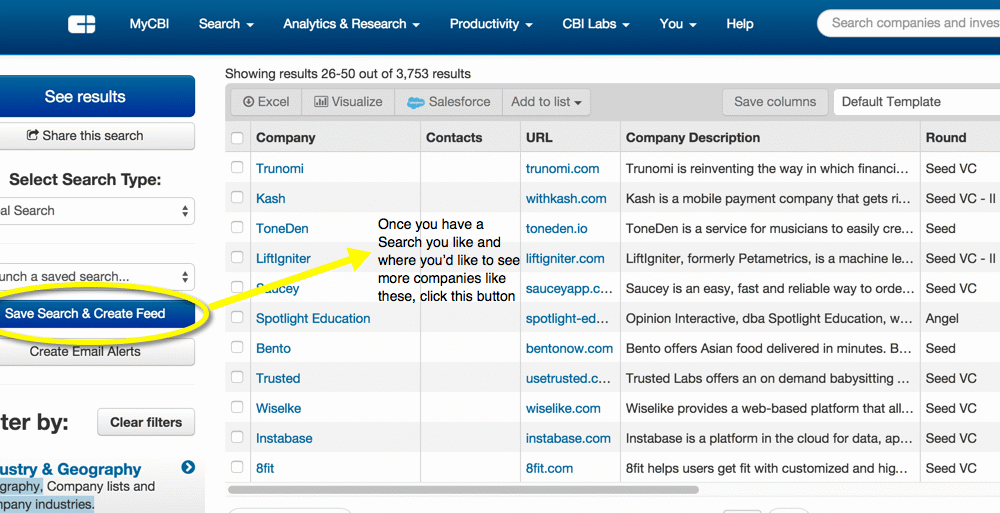The image size is (1000, 513).
Task: Click the CB Insights logo icon
Action: tap(82, 24)
